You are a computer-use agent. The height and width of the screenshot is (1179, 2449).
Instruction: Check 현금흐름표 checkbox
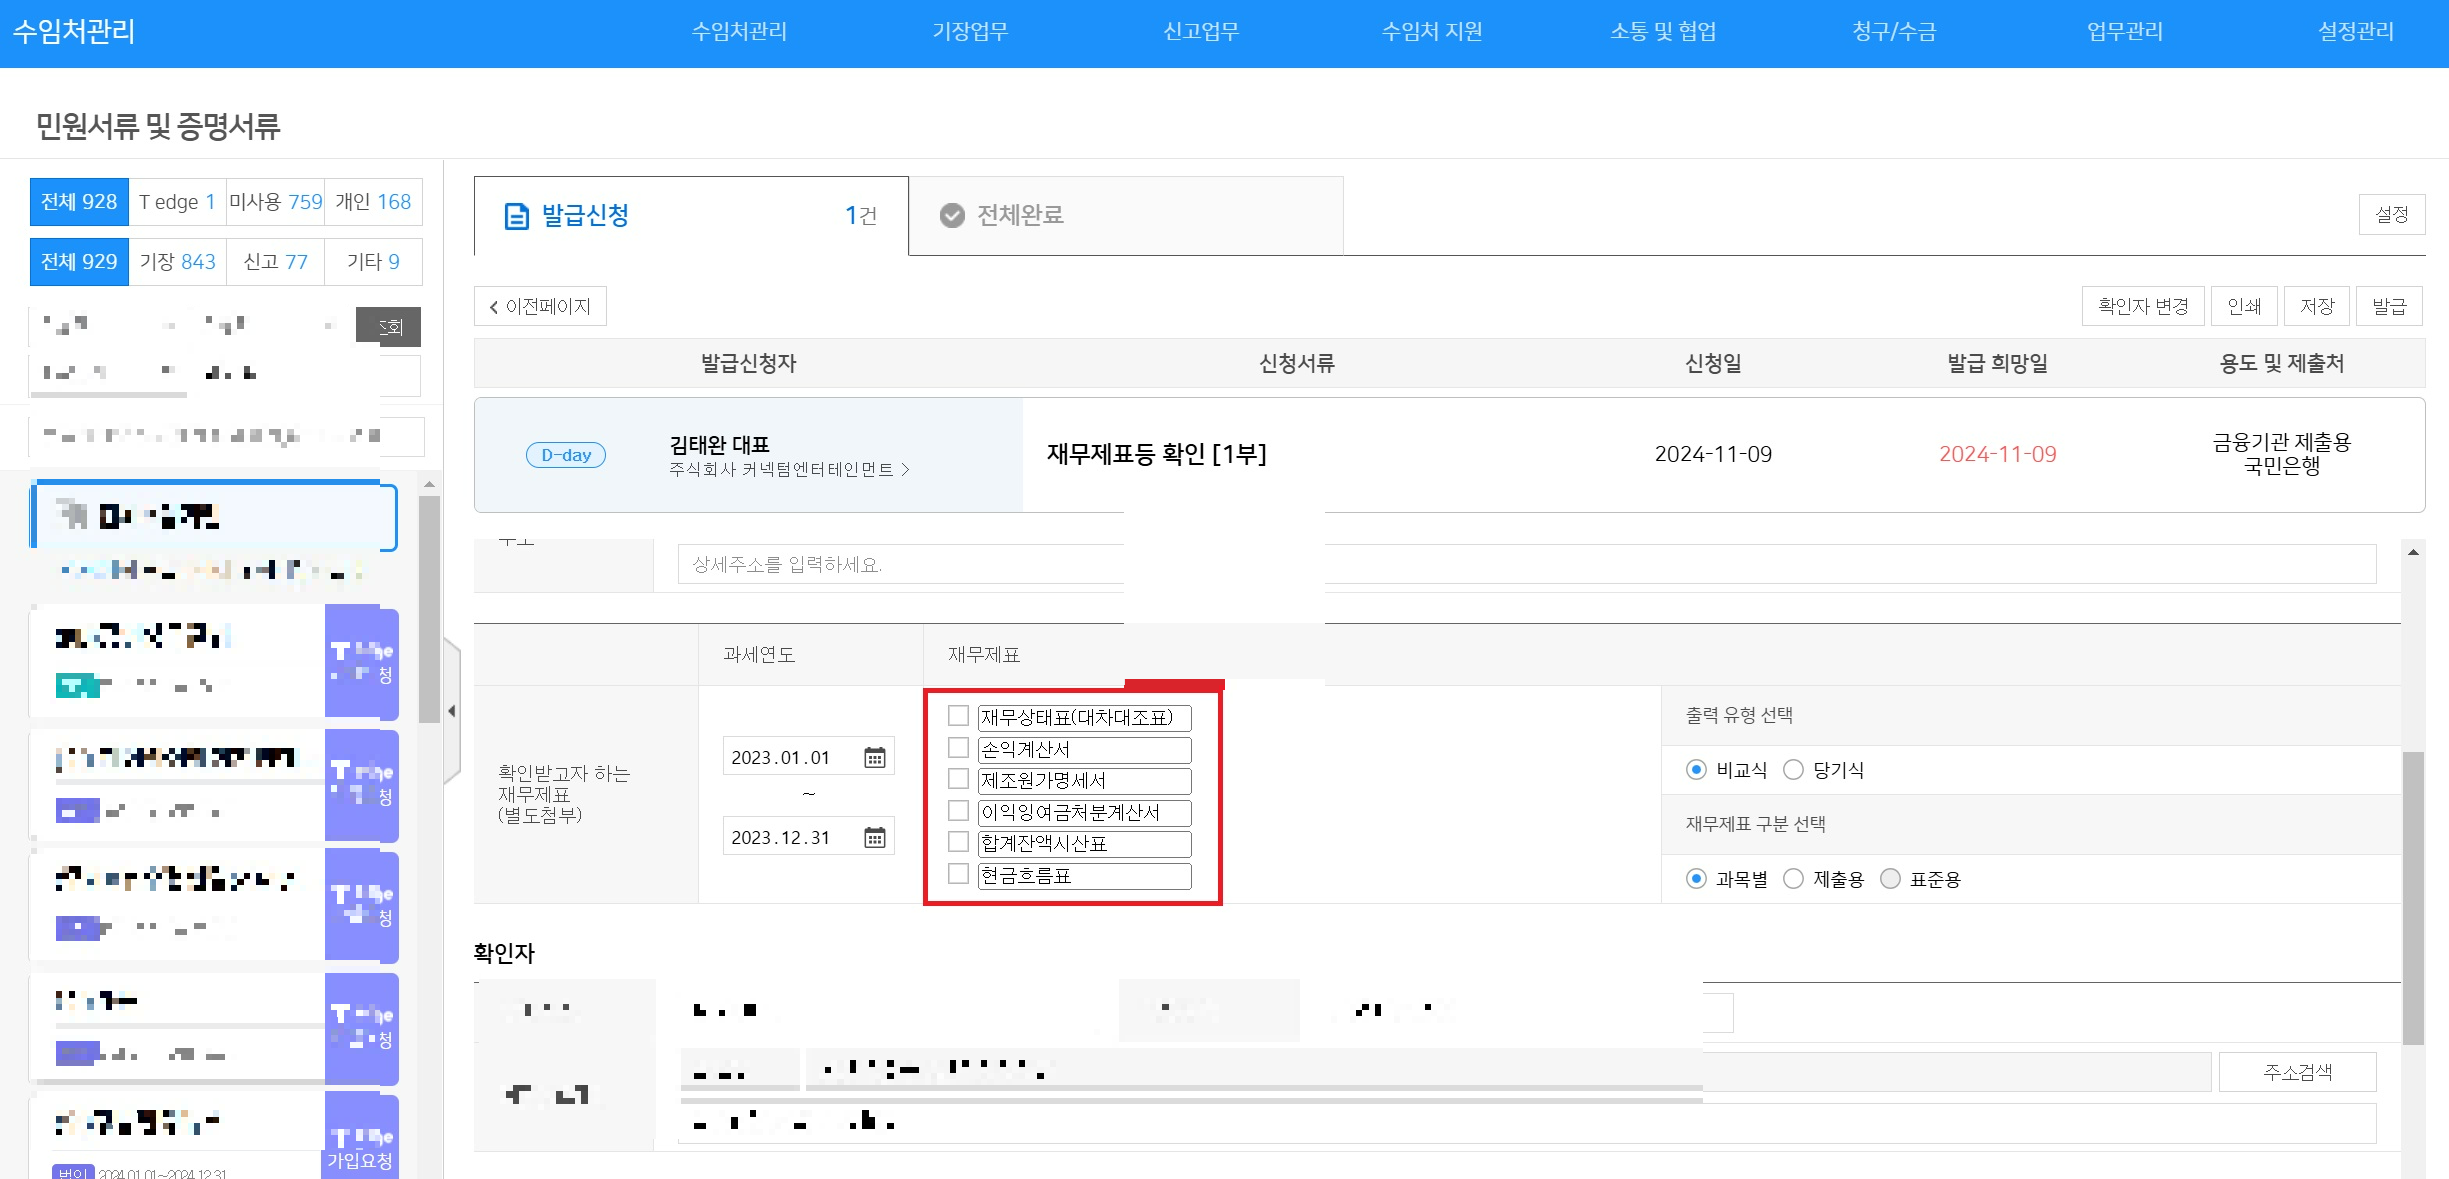[x=958, y=874]
